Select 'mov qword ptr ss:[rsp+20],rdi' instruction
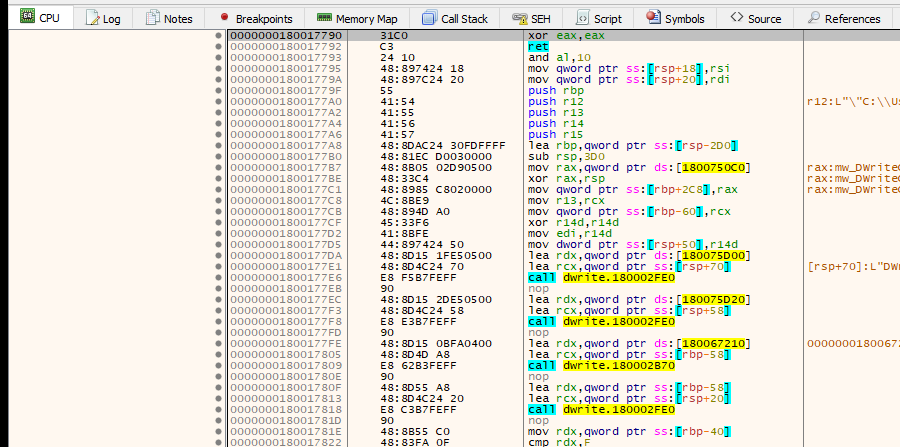Viewport: 900px width, 447px height. pos(628,80)
